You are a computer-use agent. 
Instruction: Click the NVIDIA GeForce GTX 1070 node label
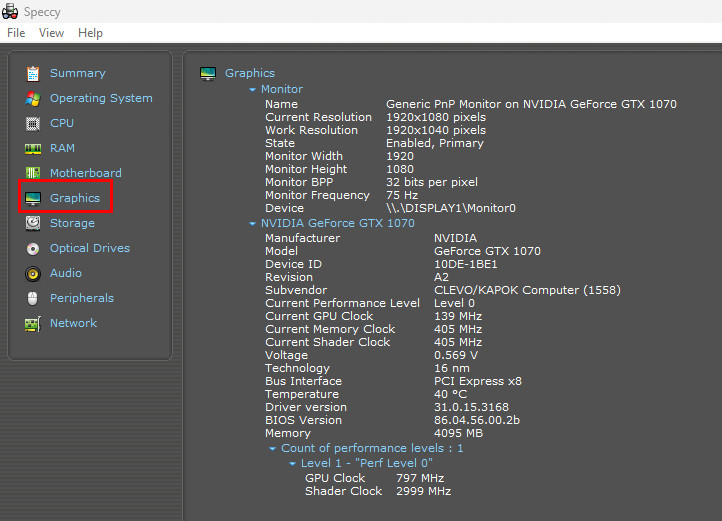coord(338,223)
